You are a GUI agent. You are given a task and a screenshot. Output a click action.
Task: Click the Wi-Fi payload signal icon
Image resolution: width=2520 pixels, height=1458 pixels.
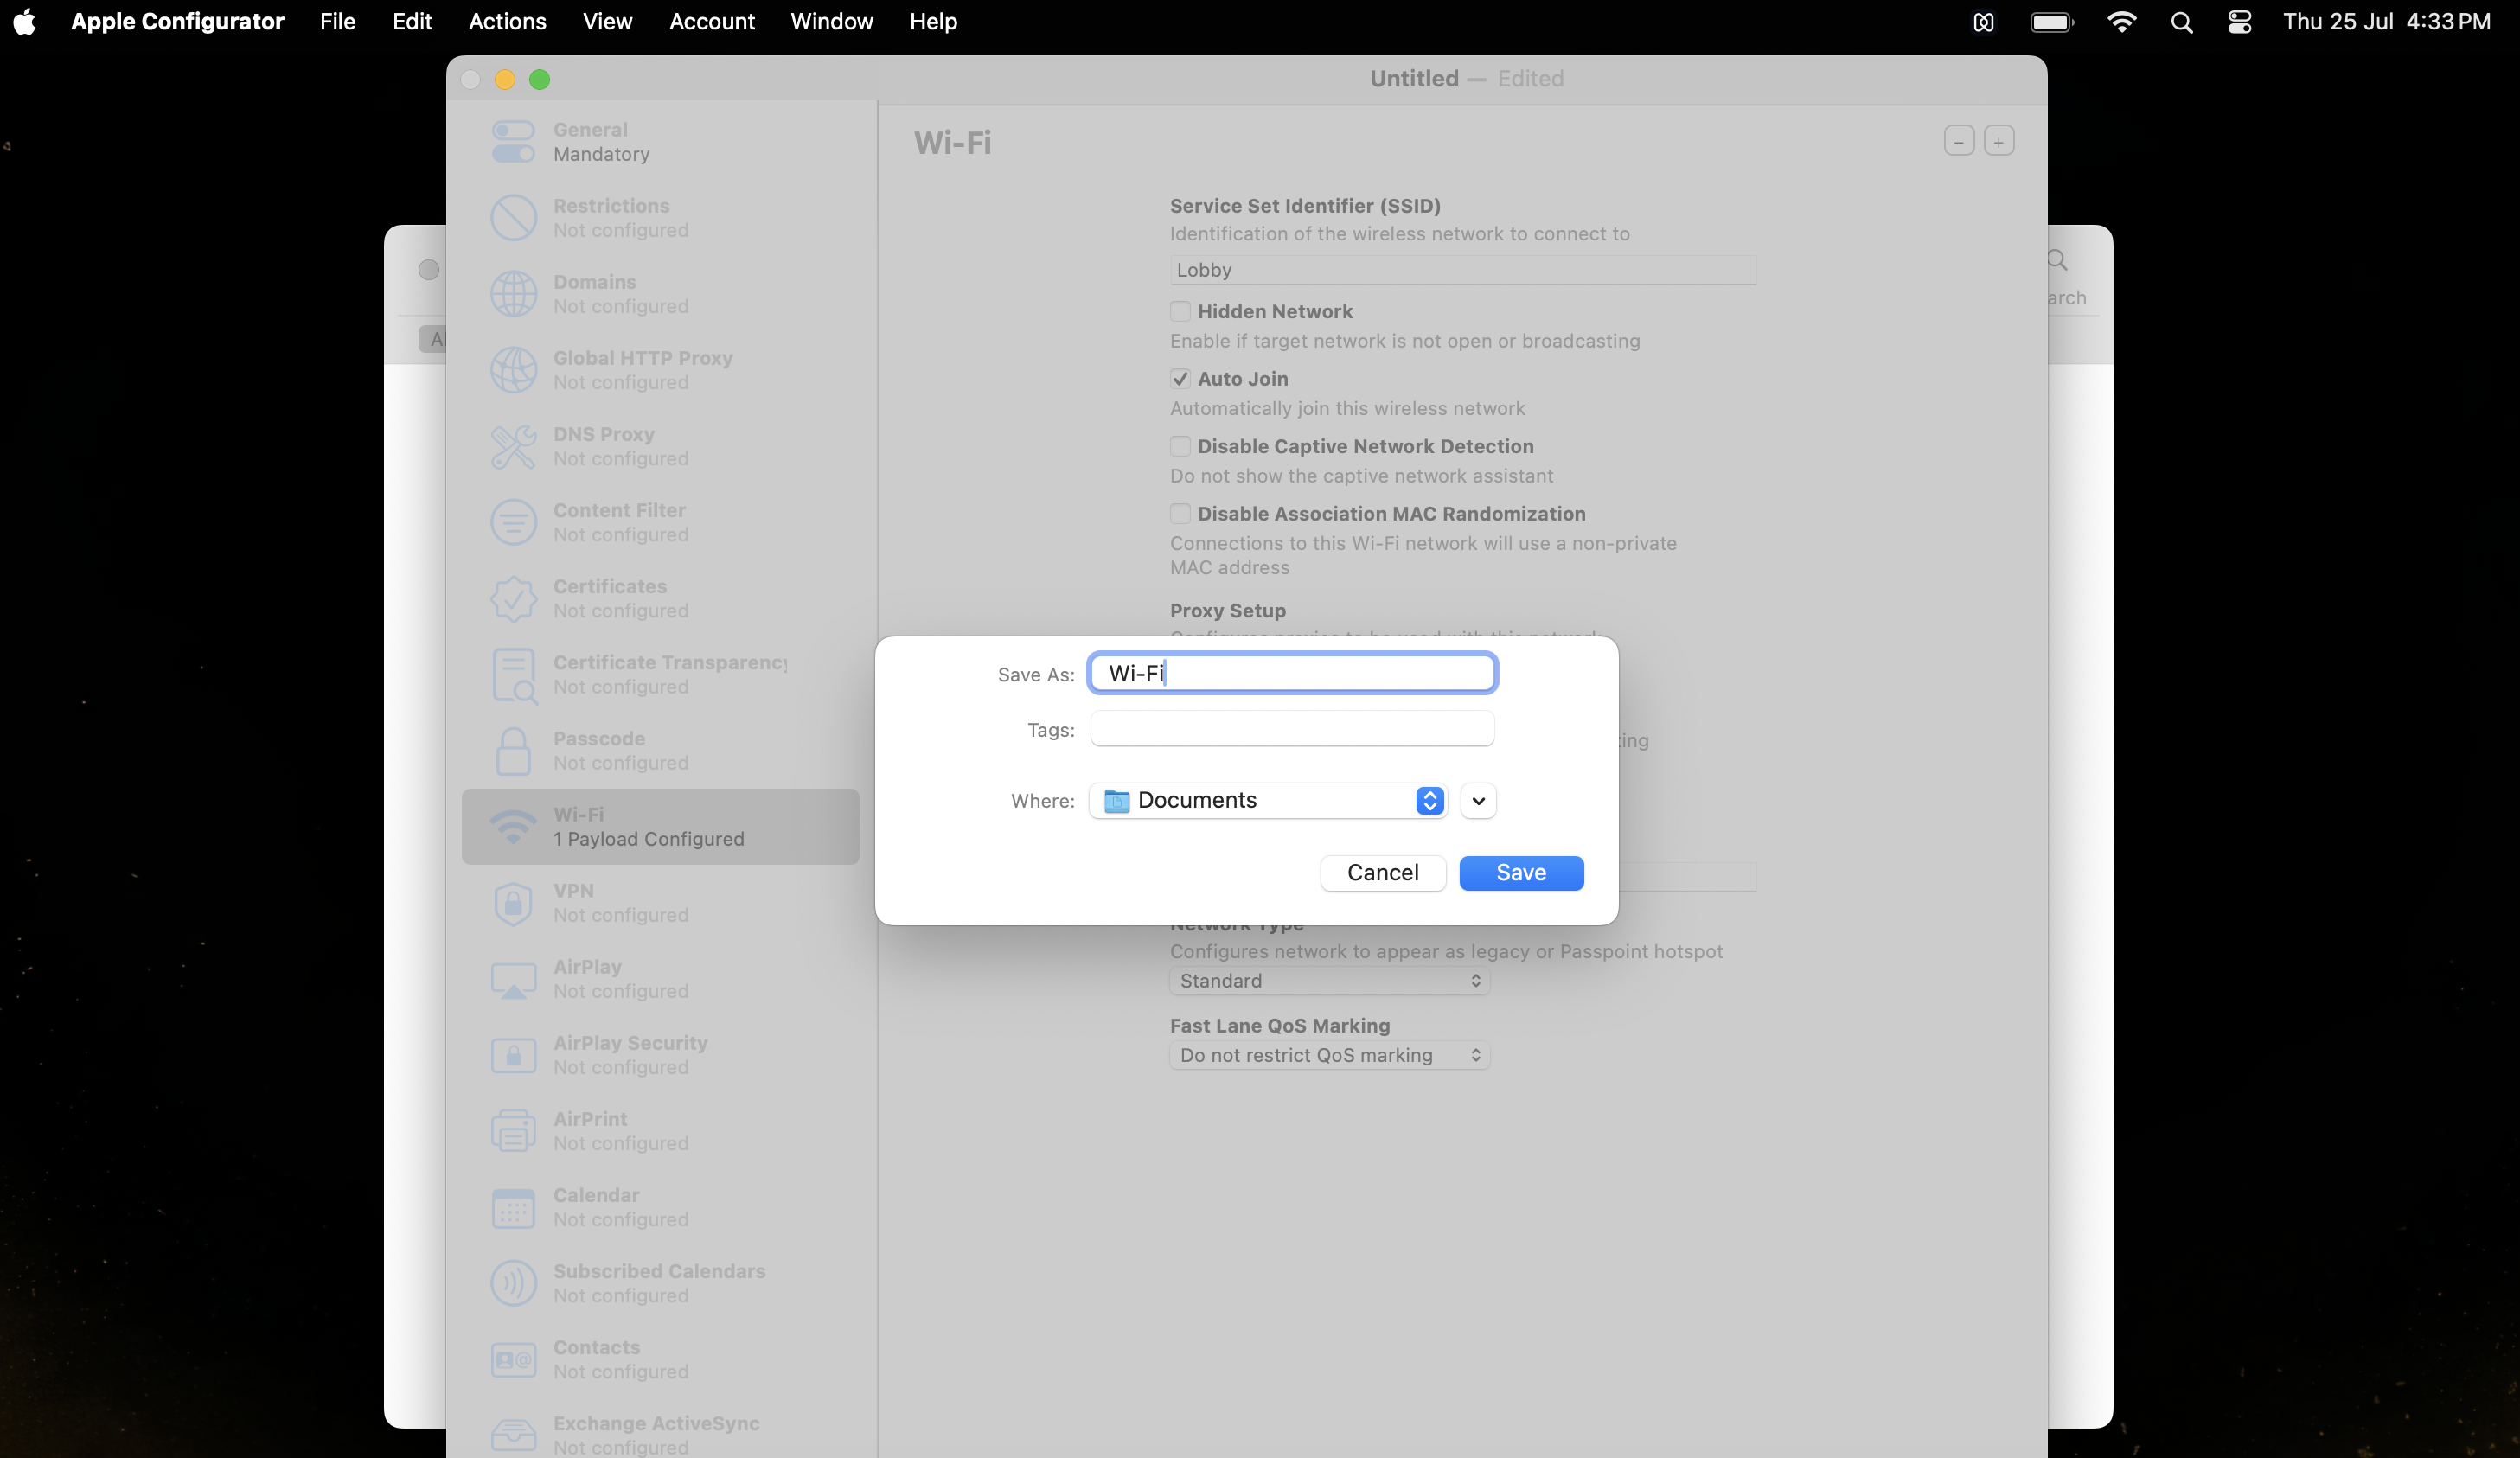click(513, 827)
